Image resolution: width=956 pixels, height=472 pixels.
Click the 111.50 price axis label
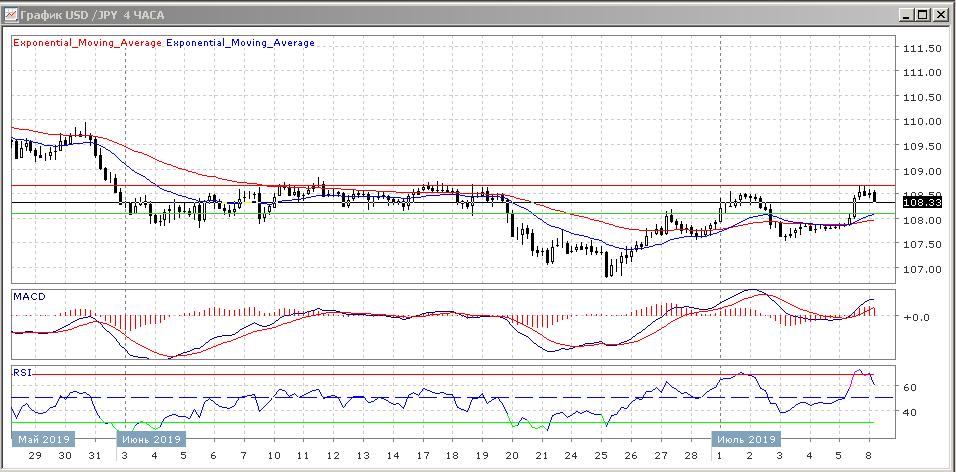coord(919,48)
